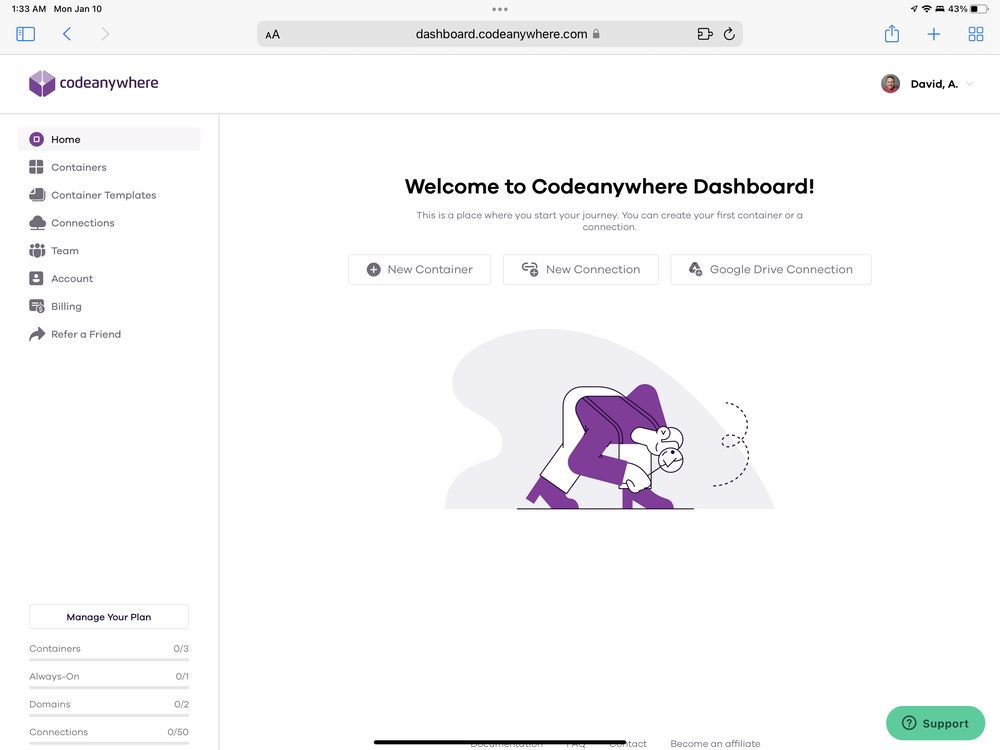Click the Domains 0/2 usage bar
The height and width of the screenshot is (750, 1000).
(x=109, y=716)
